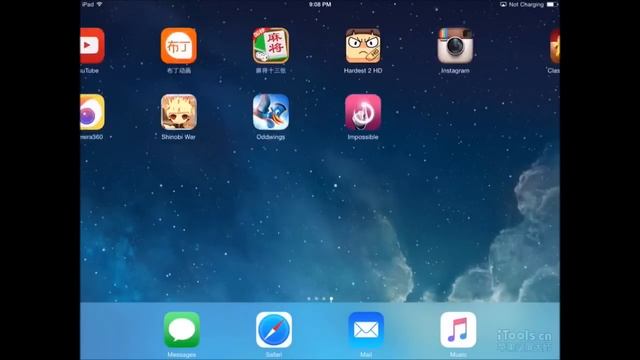
Task: Launch the Impossible game app
Action: (x=363, y=112)
